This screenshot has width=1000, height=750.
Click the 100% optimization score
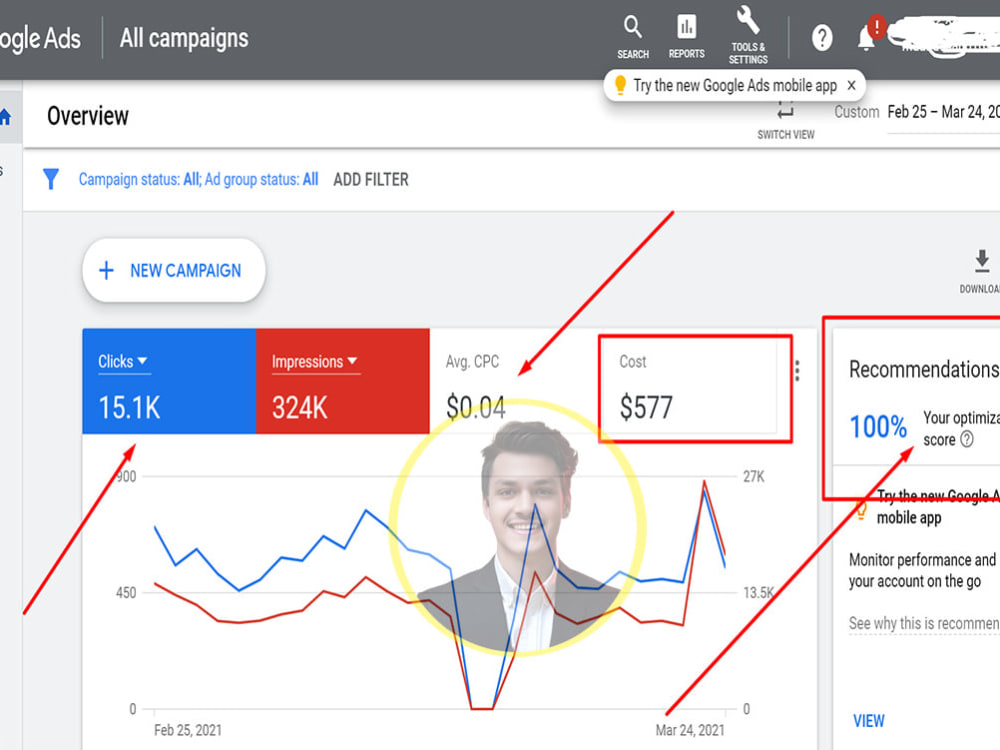(x=878, y=427)
